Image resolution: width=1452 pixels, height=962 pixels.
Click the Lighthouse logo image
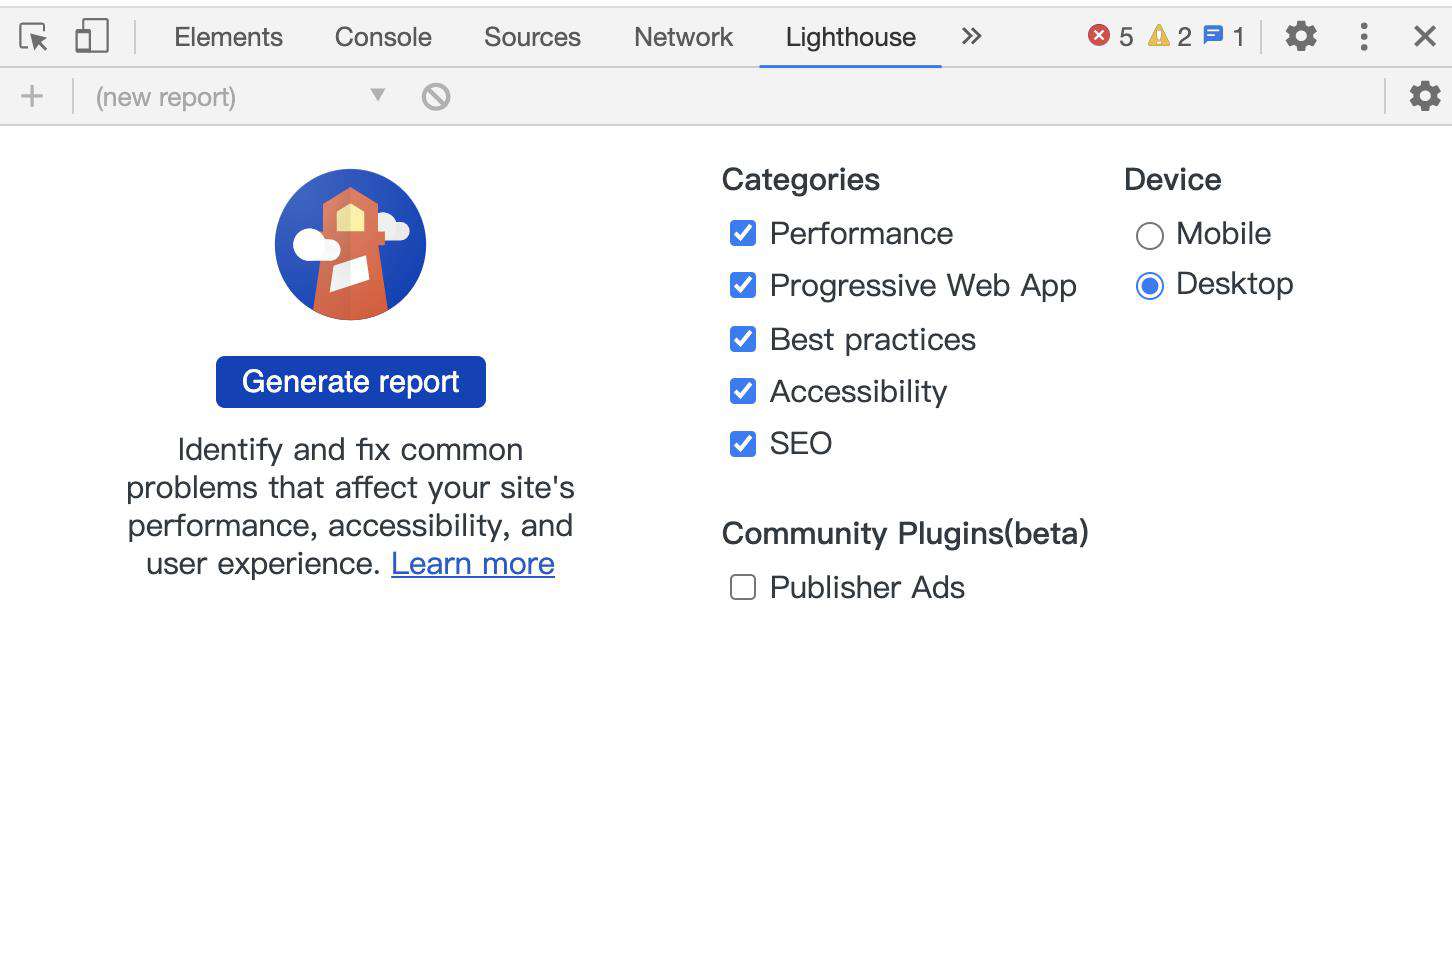pyautogui.click(x=350, y=244)
